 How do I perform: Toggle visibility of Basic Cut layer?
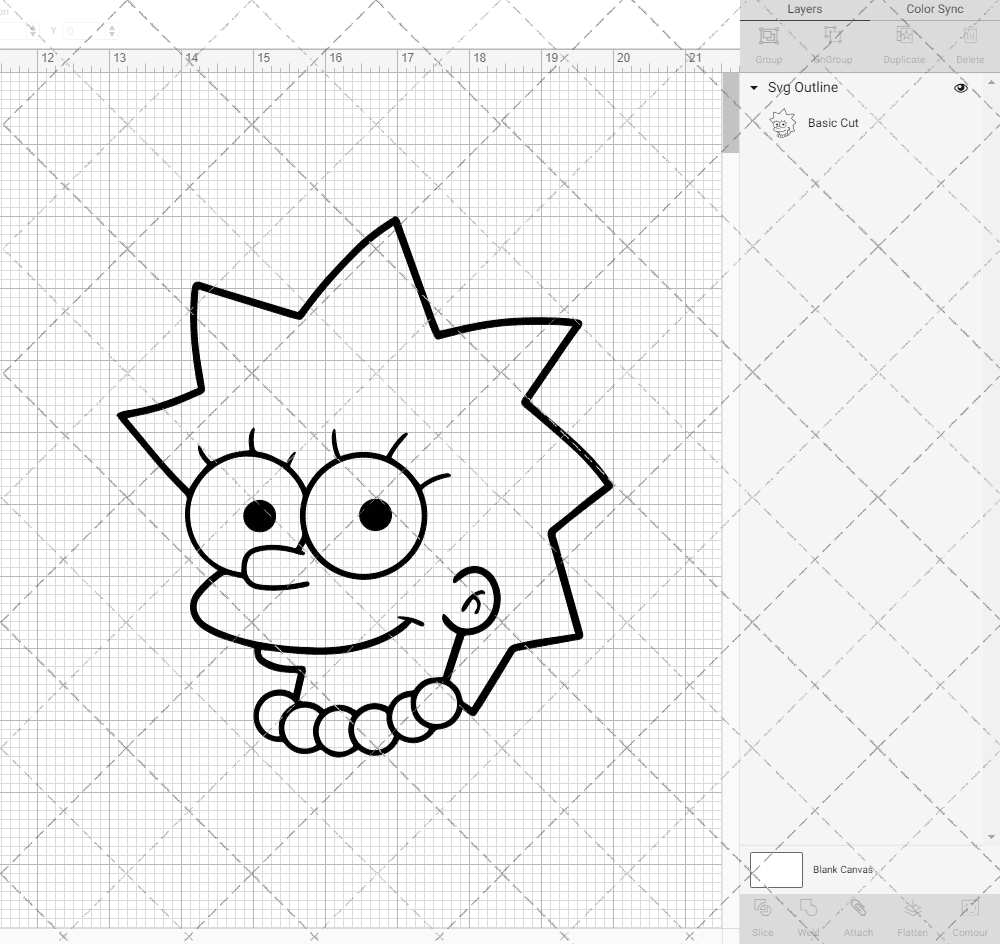point(960,122)
